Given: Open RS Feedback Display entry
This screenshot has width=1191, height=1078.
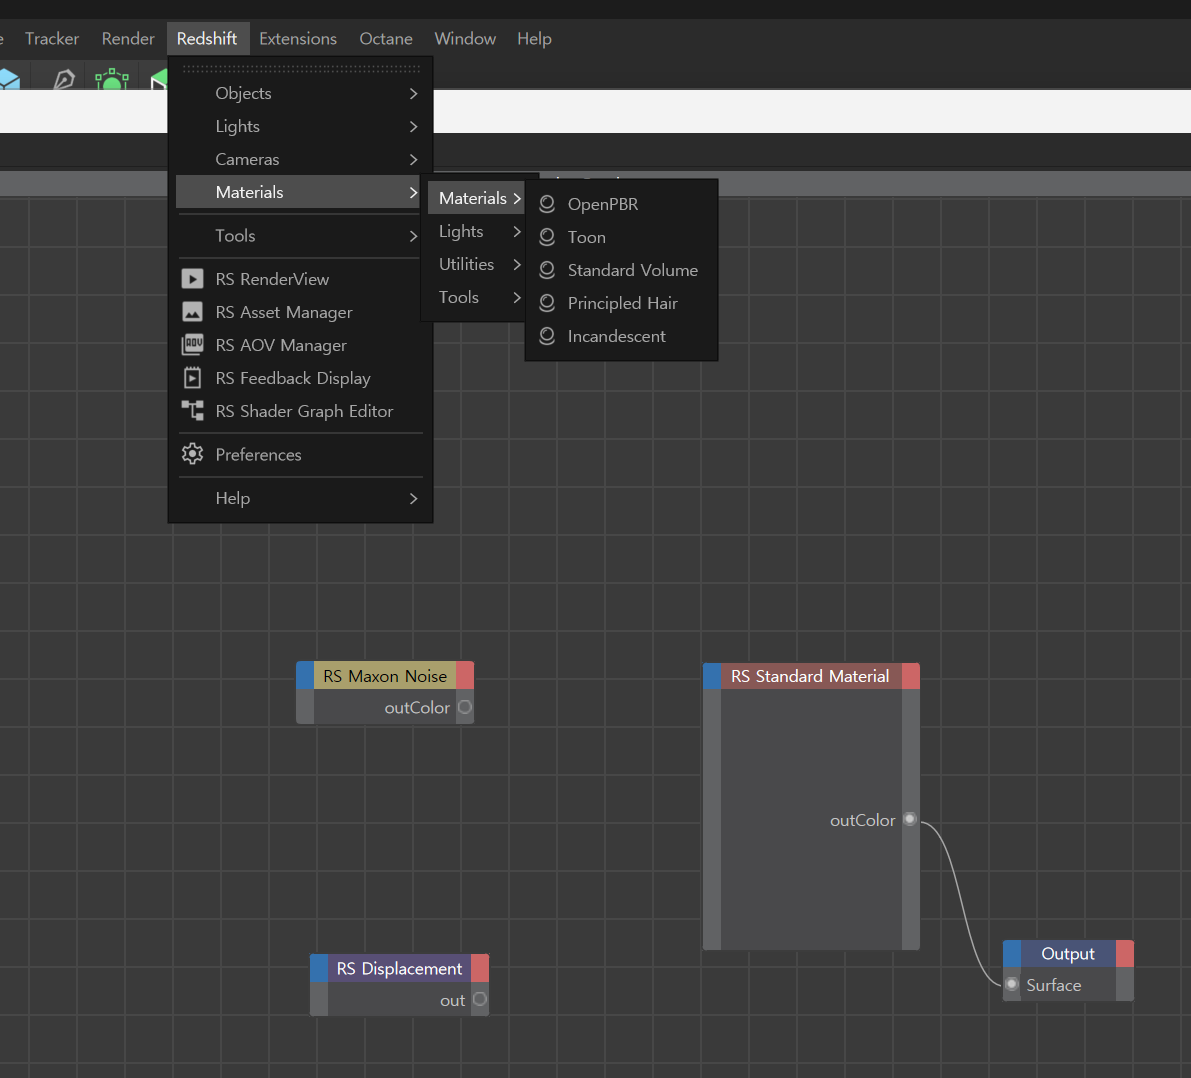Looking at the screenshot, I should (300, 378).
